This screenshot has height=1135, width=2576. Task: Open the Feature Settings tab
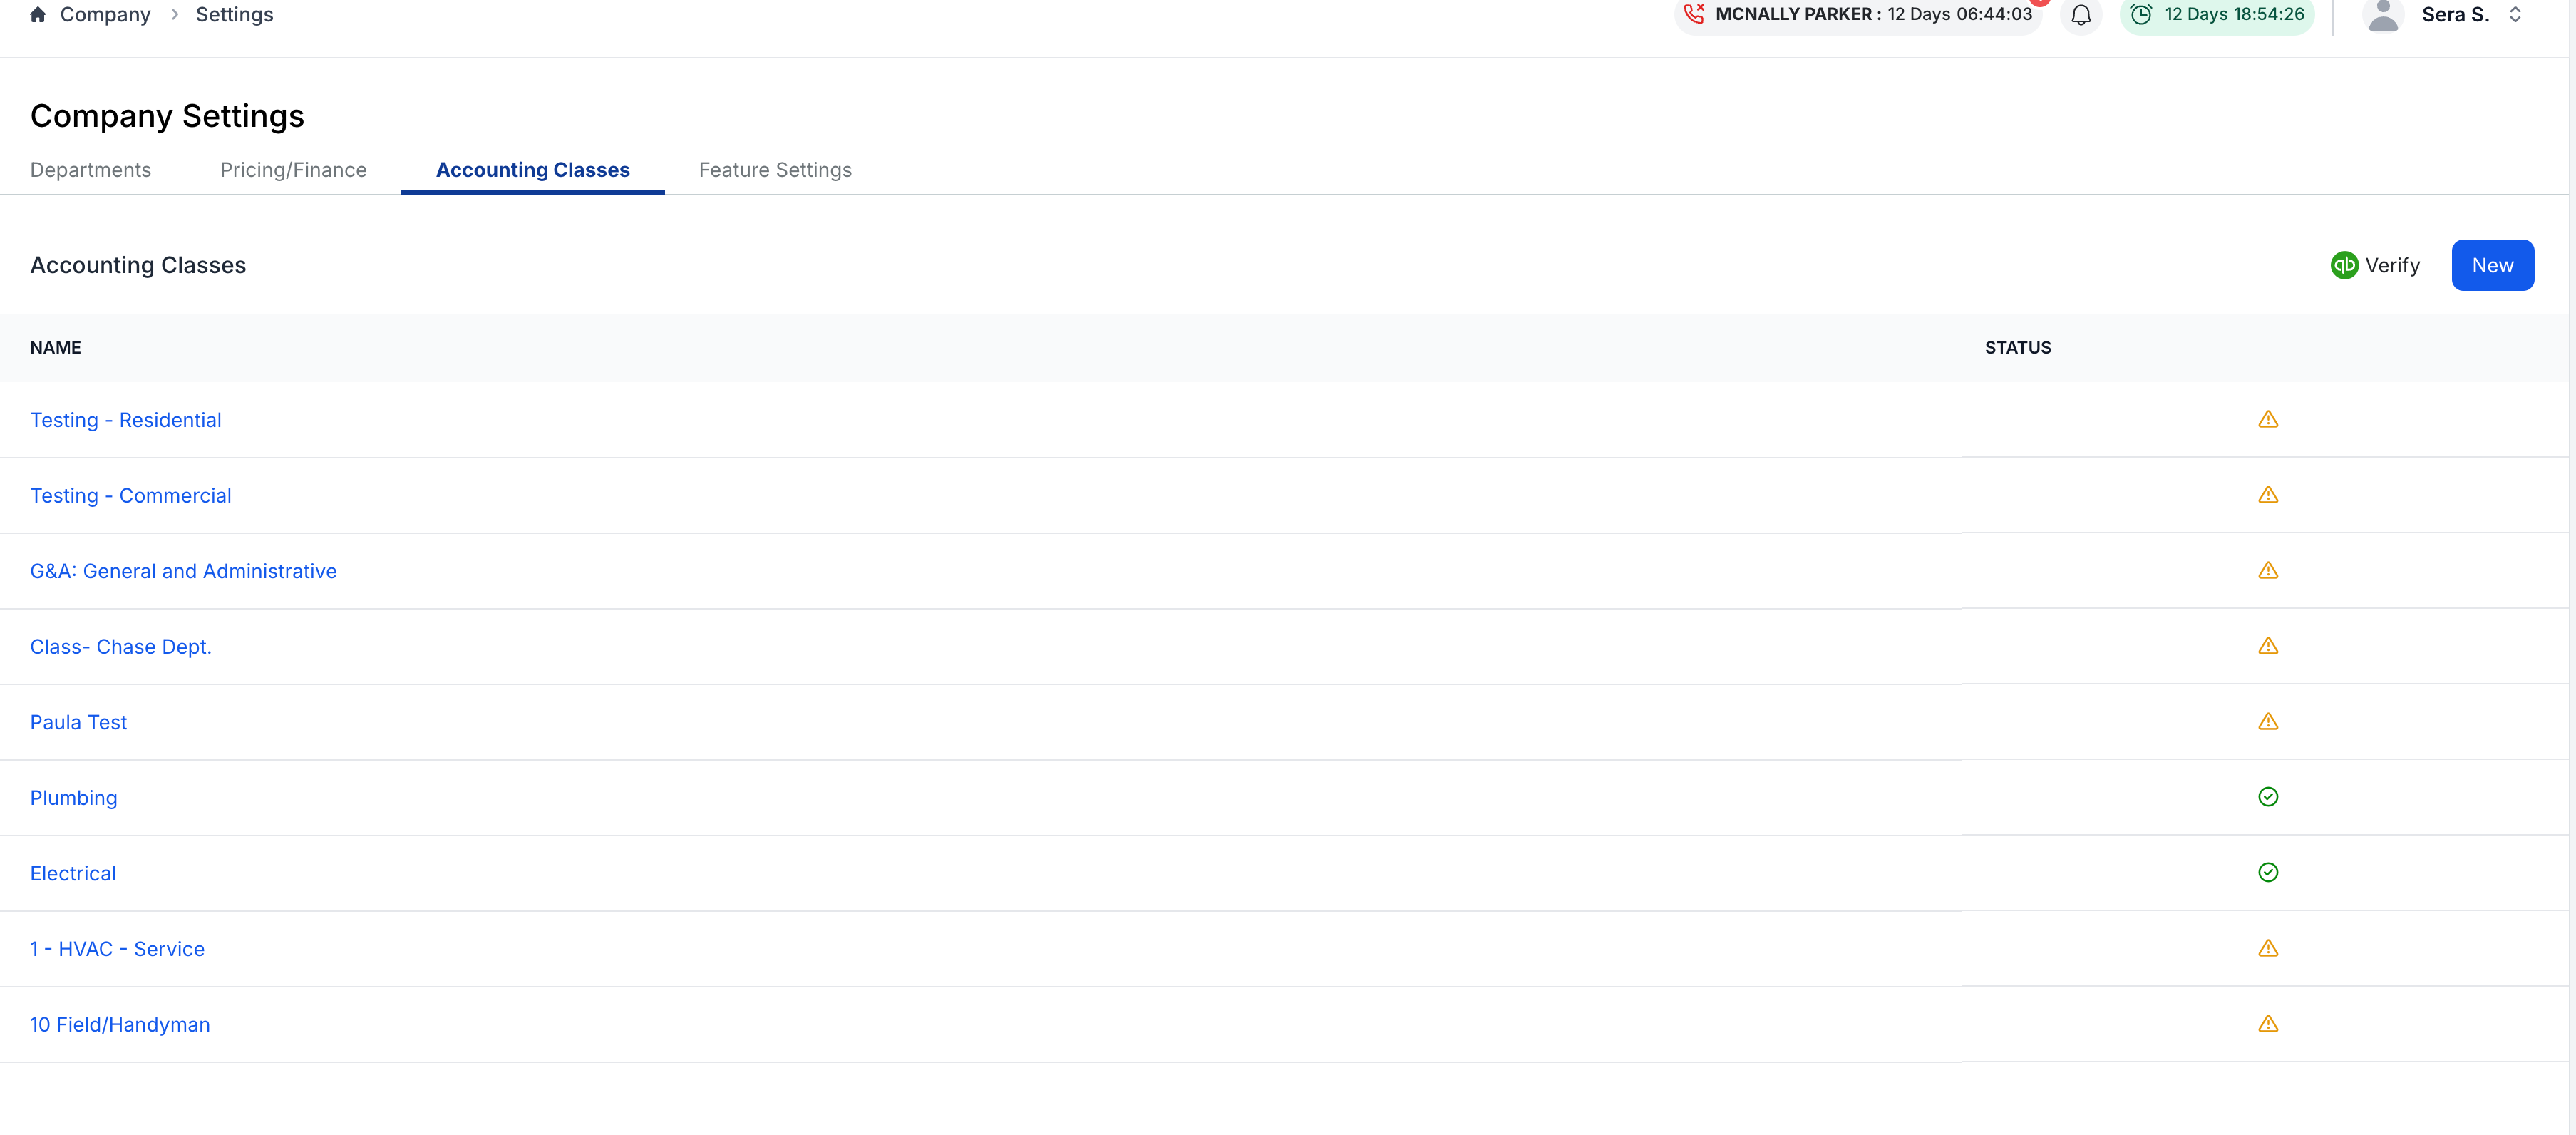(x=775, y=170)
